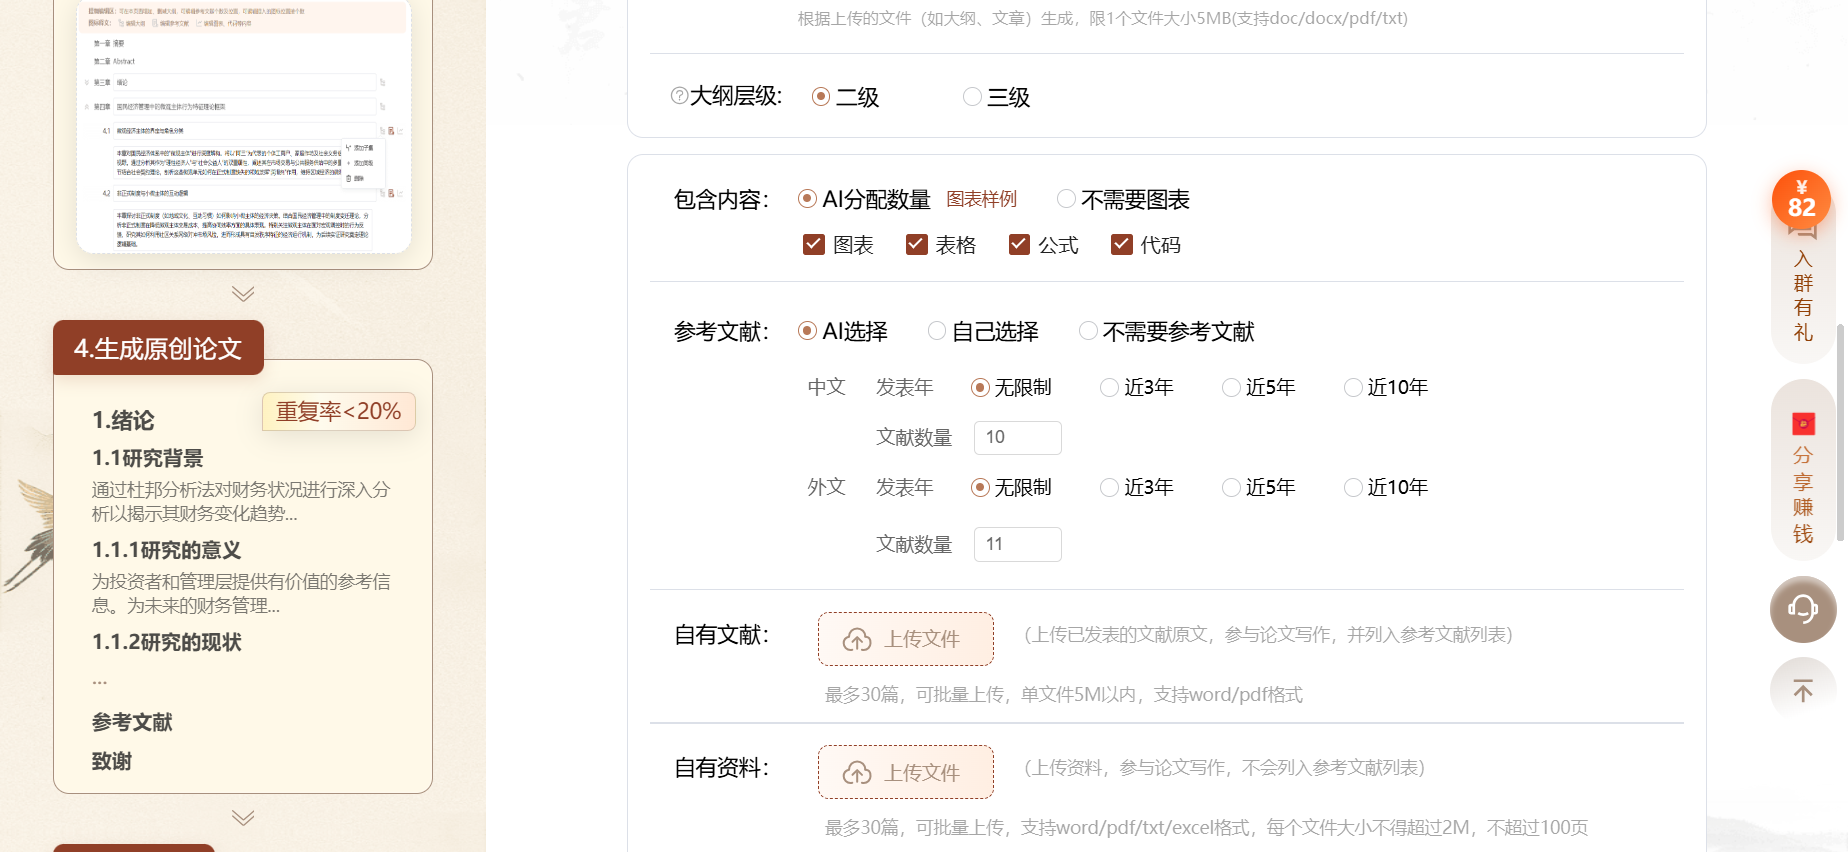Viewport: 1848px width, 852px height.
Task: Open the 入群有礼 sidebar item
Action: point(1803,295)
